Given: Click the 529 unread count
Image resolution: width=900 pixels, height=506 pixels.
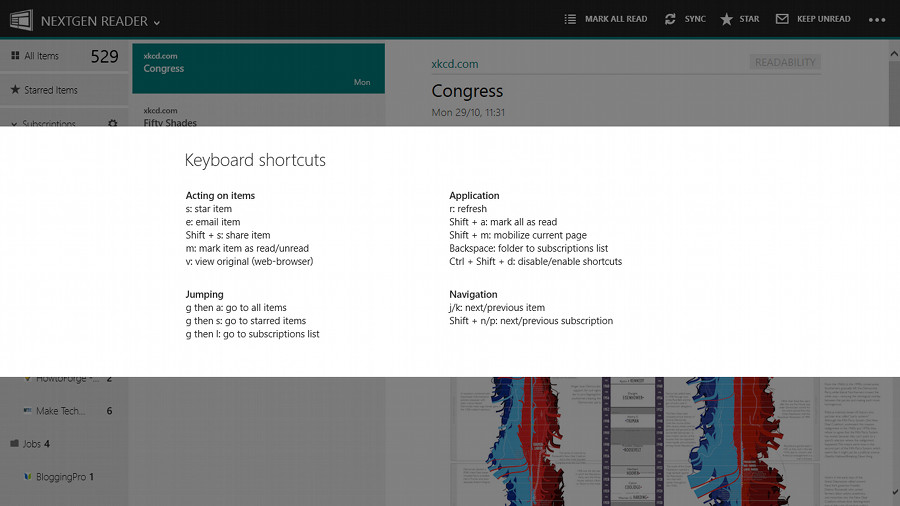Looking at the screenshot, I should tap(104, 56).
